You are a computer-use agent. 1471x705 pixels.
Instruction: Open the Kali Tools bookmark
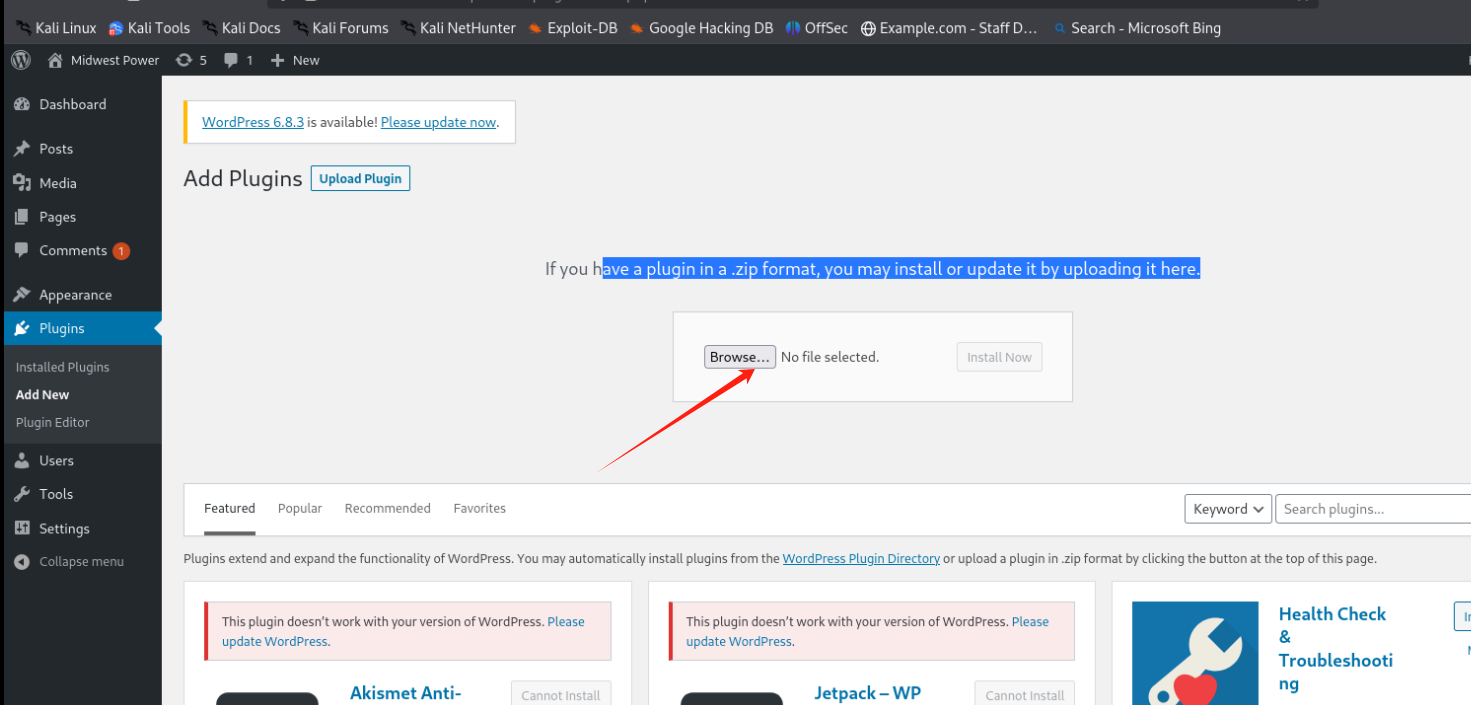(x=149, y=28)
